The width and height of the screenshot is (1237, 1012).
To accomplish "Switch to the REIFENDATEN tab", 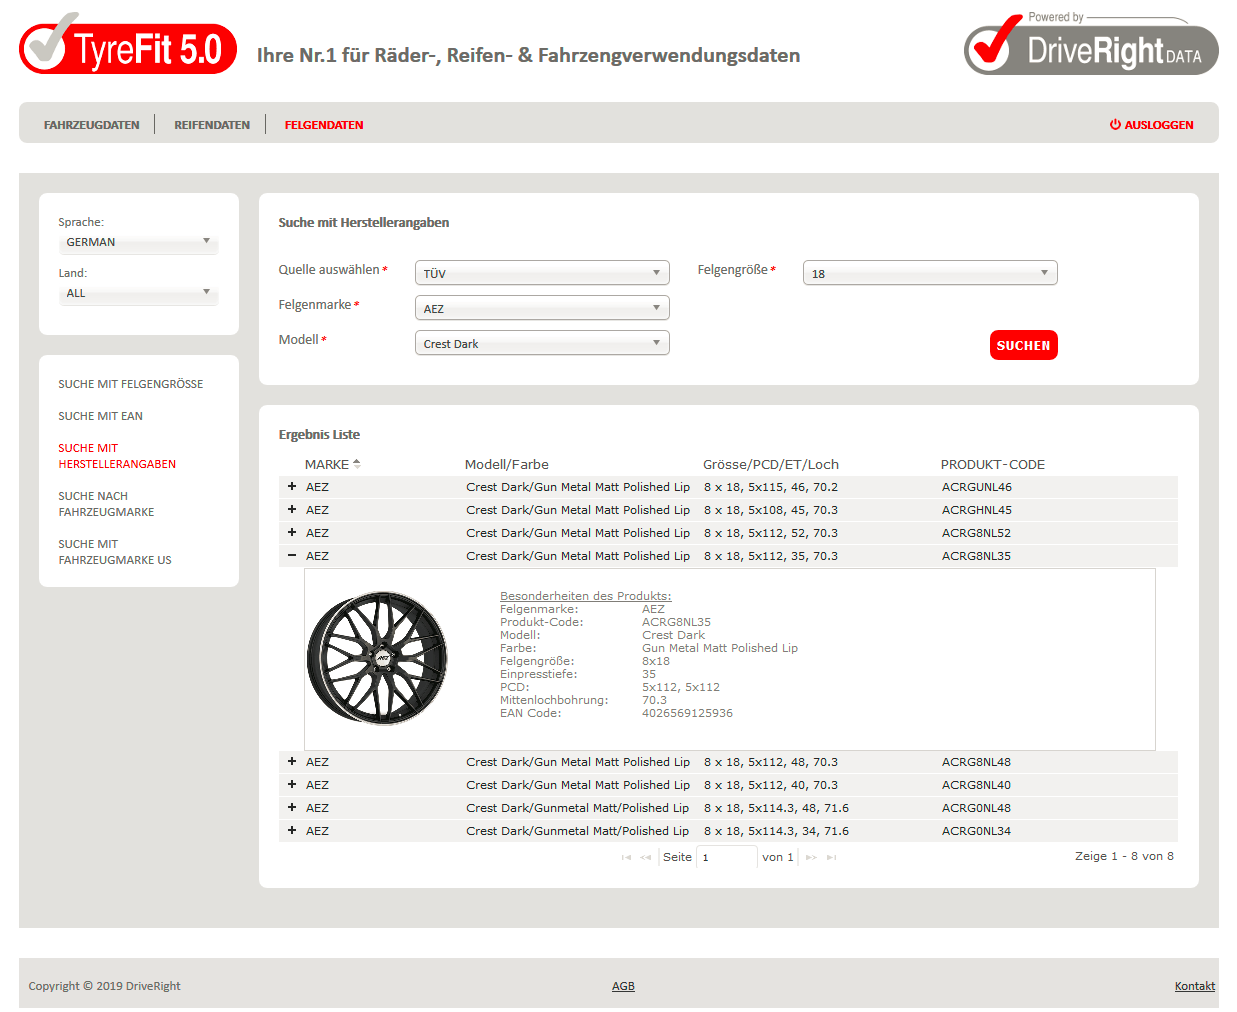I will click(x=212, y=125).
